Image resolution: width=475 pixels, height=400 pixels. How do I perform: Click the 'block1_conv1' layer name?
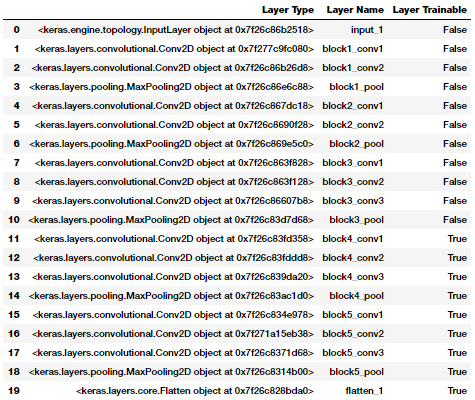[x=353, y=49]
